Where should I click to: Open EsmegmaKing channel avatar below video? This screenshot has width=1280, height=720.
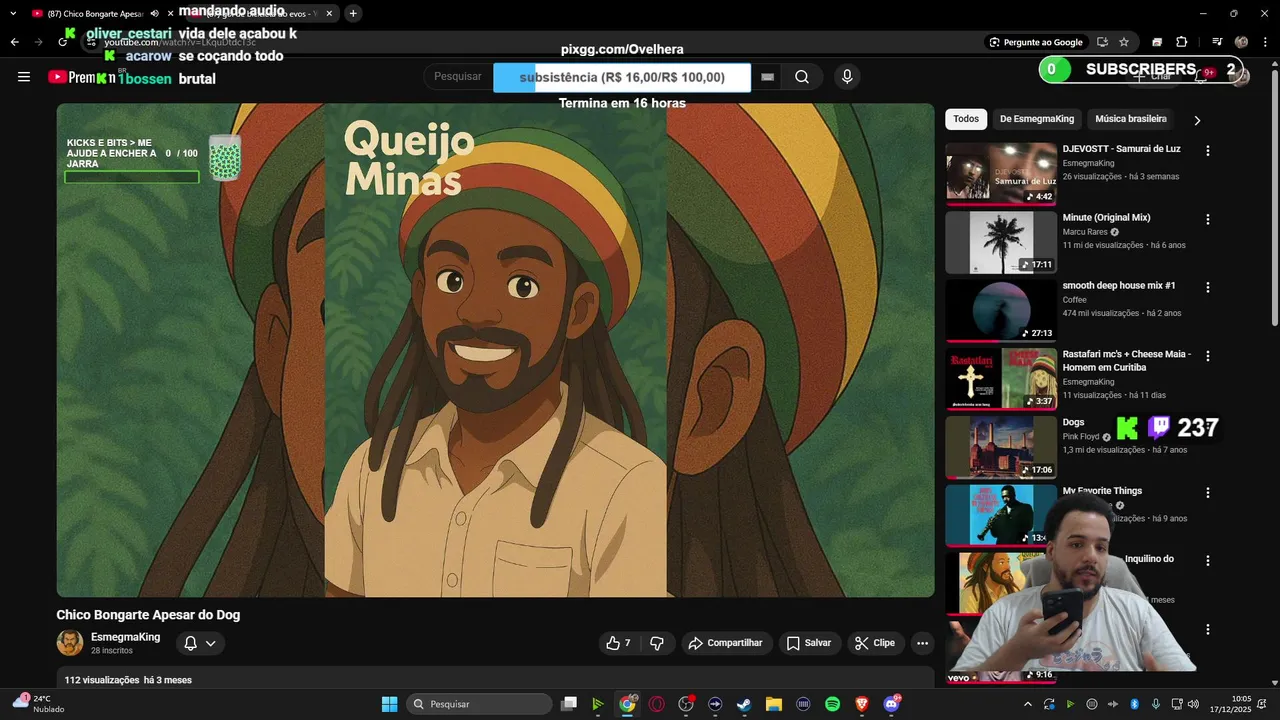click(70, 643)
